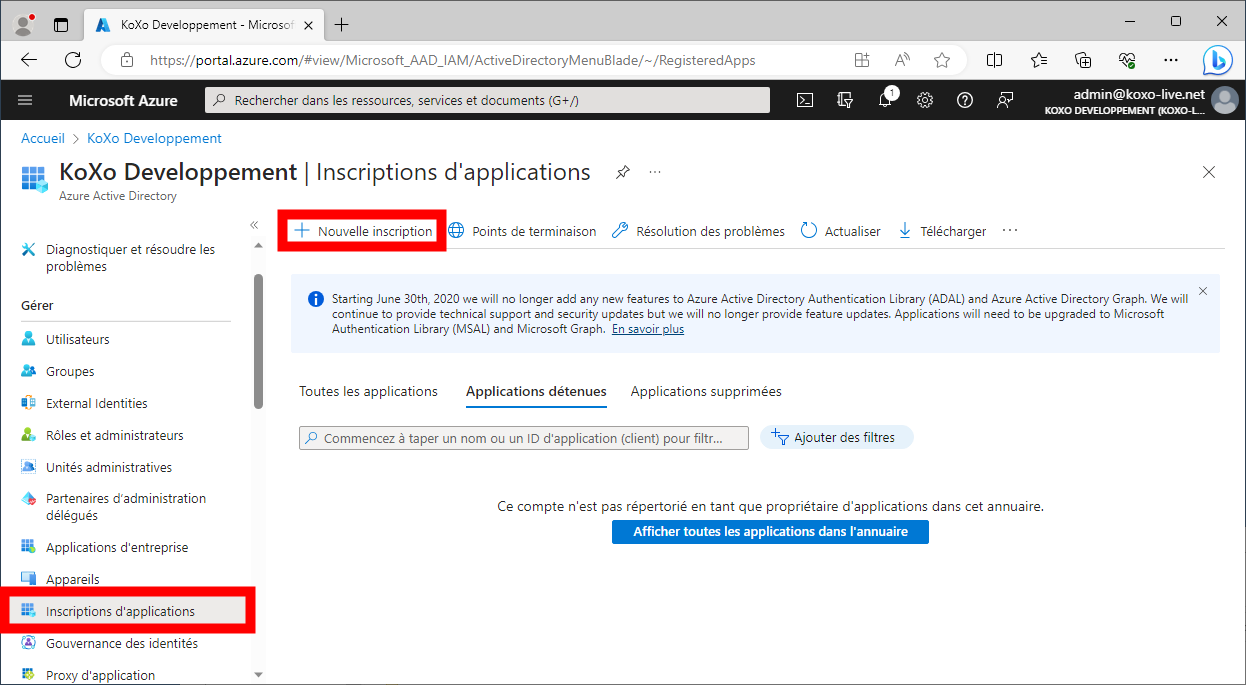Screen dimensions: 1246x685
Task: Toggle the Read aloud icon in address bar
Action: pos(902,60)
